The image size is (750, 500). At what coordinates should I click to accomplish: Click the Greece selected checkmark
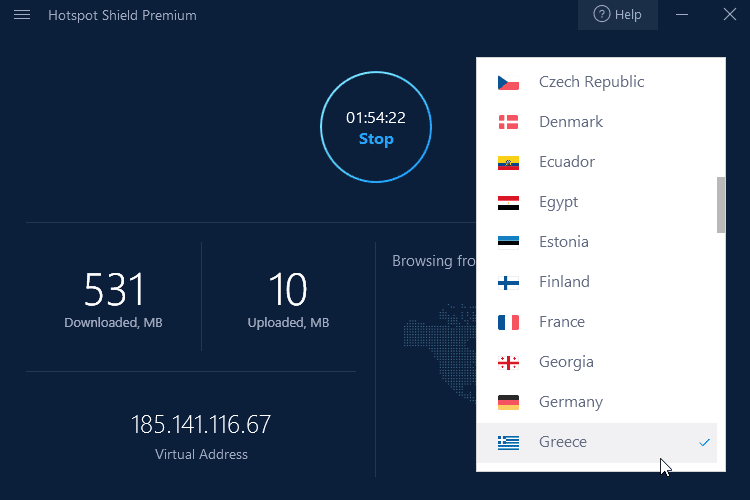pos(704,443)
